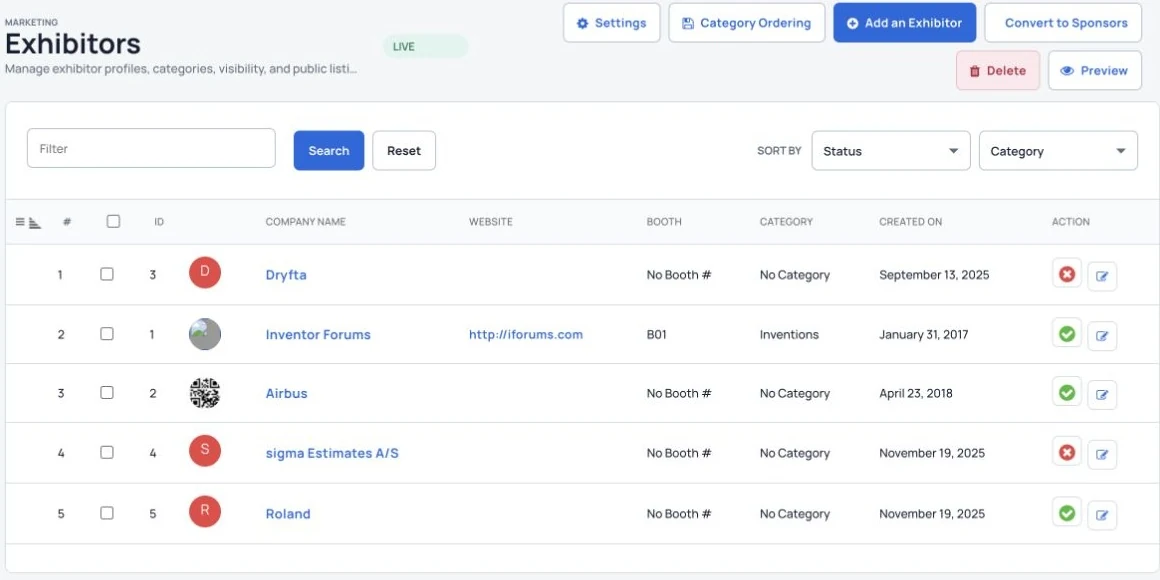Screen dimensions: 1160x580
Task: Delete selected exhibitors
Action: click(998, 70)
